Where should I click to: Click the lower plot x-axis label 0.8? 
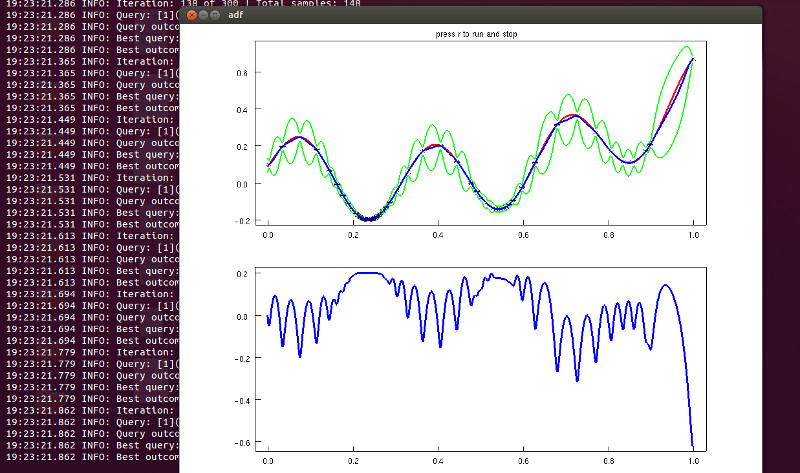coord(608,461)
